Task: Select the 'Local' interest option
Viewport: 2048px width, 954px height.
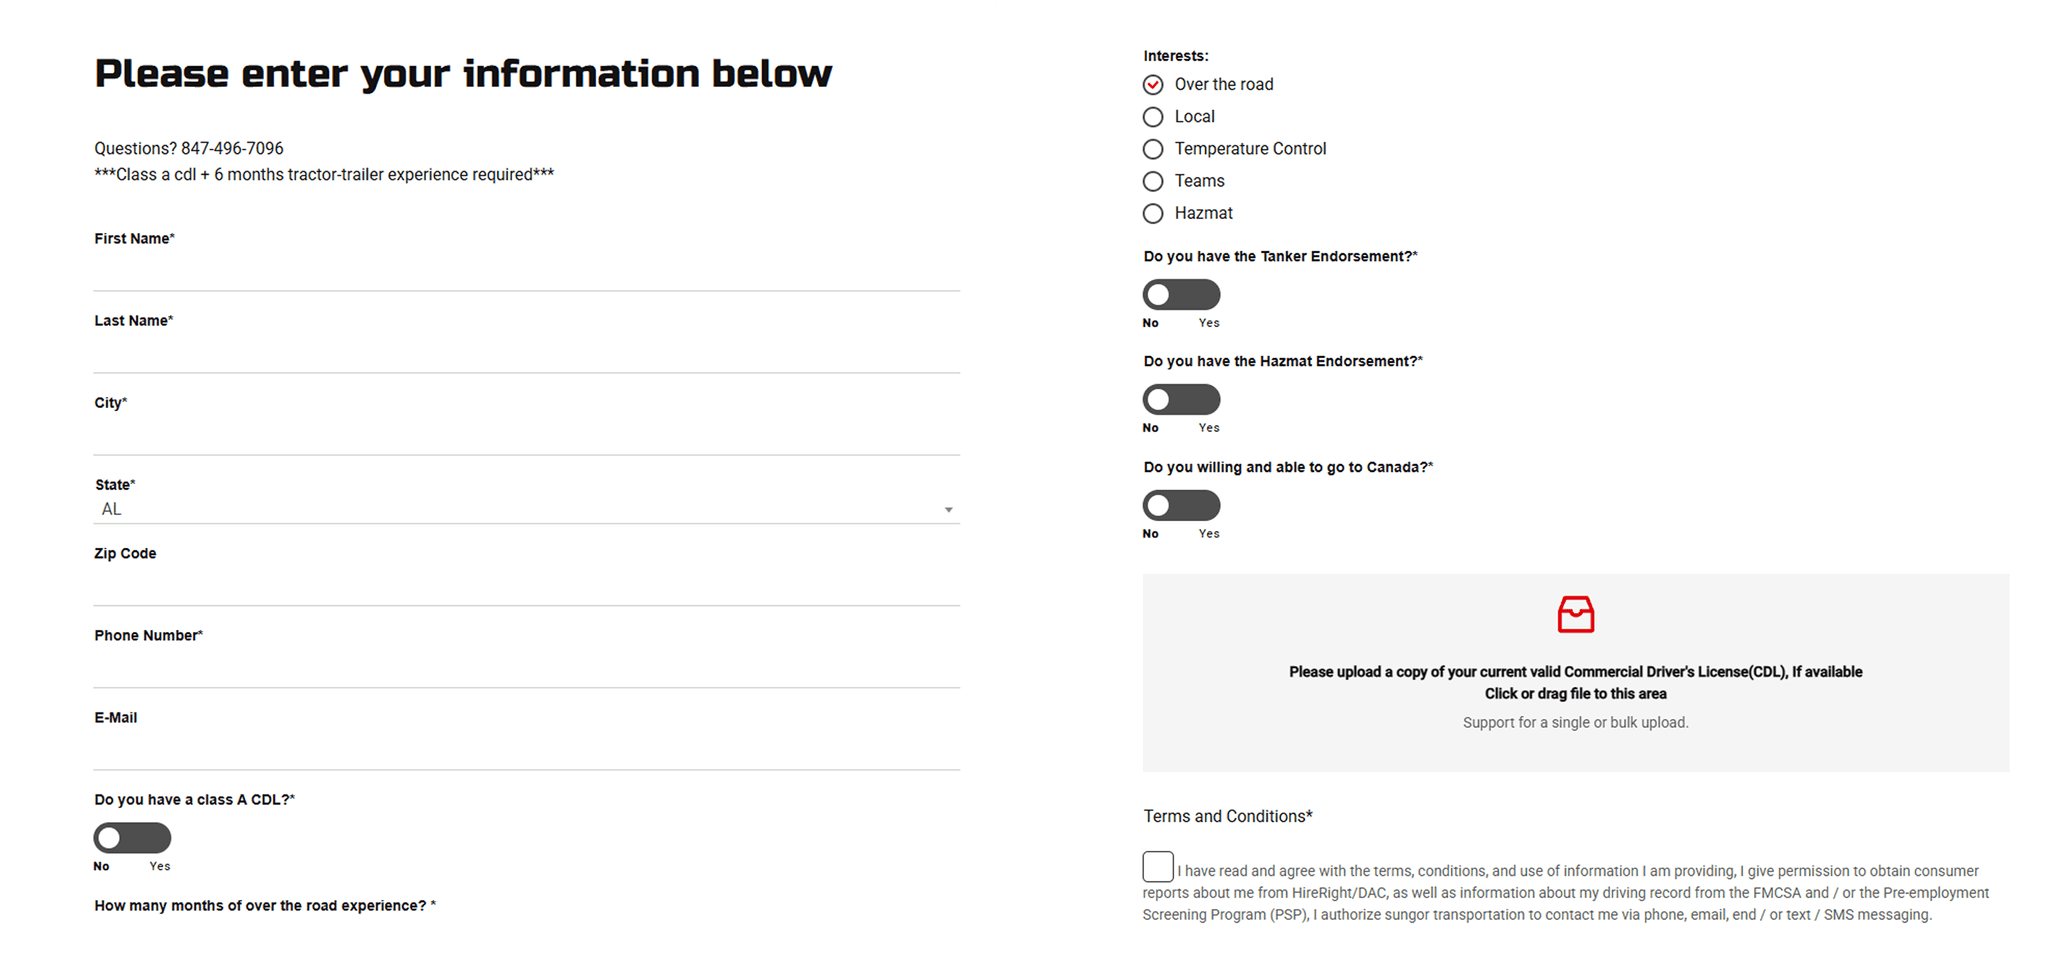Action: (x=1152, y=116)
